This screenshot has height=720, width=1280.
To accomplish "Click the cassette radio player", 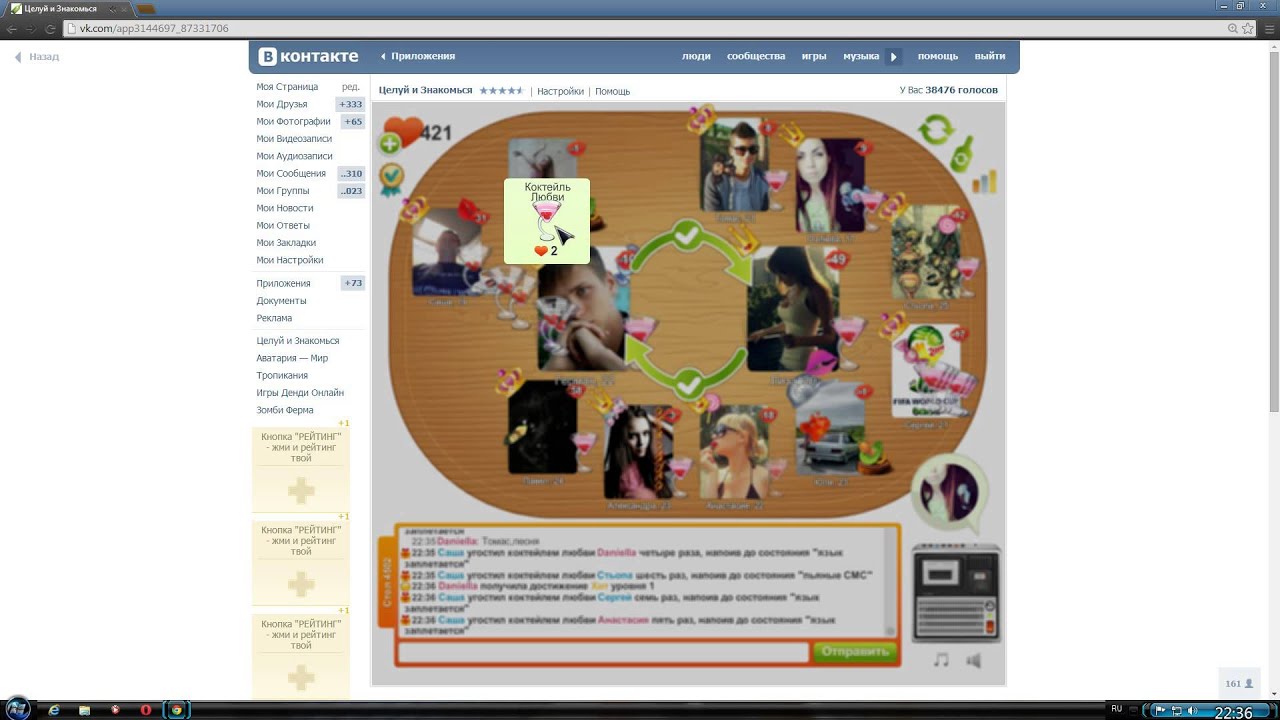I will point(957,594).
